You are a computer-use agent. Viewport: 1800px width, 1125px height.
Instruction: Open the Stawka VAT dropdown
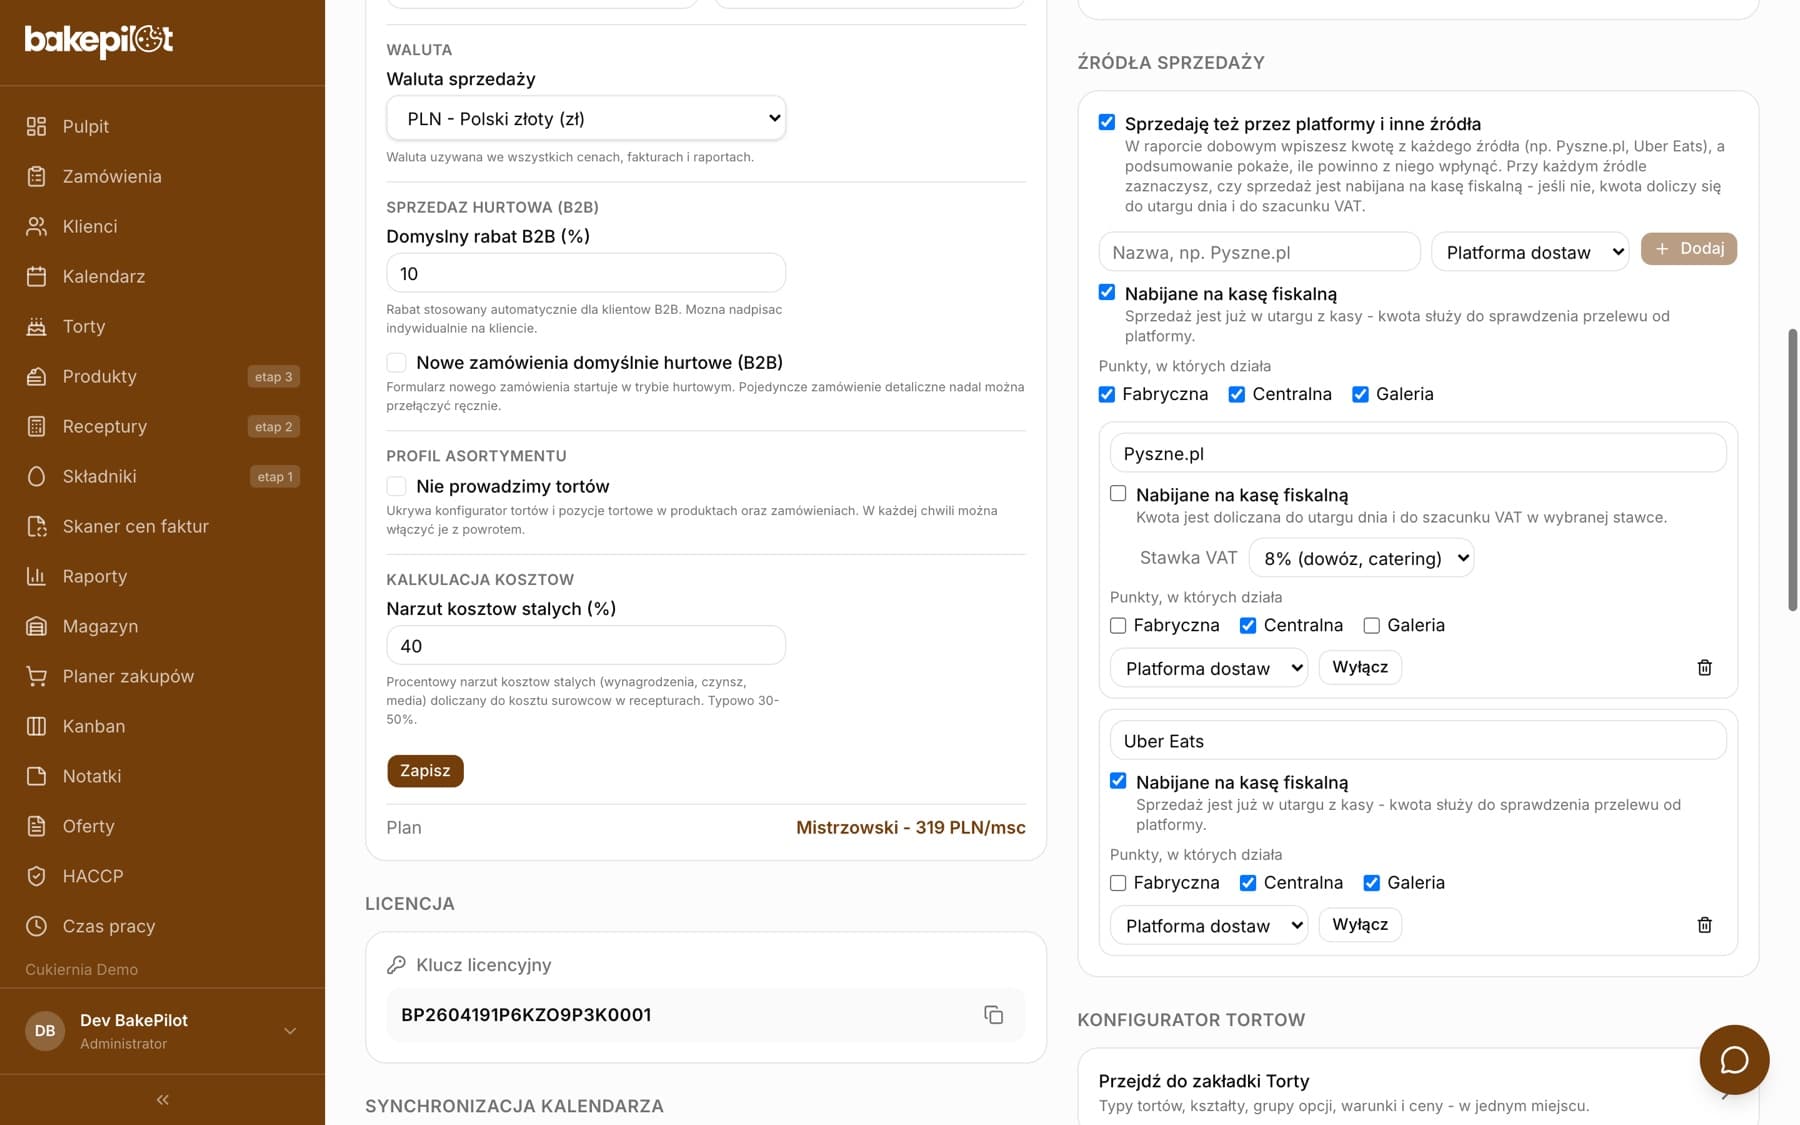(x=1361, y=558)
